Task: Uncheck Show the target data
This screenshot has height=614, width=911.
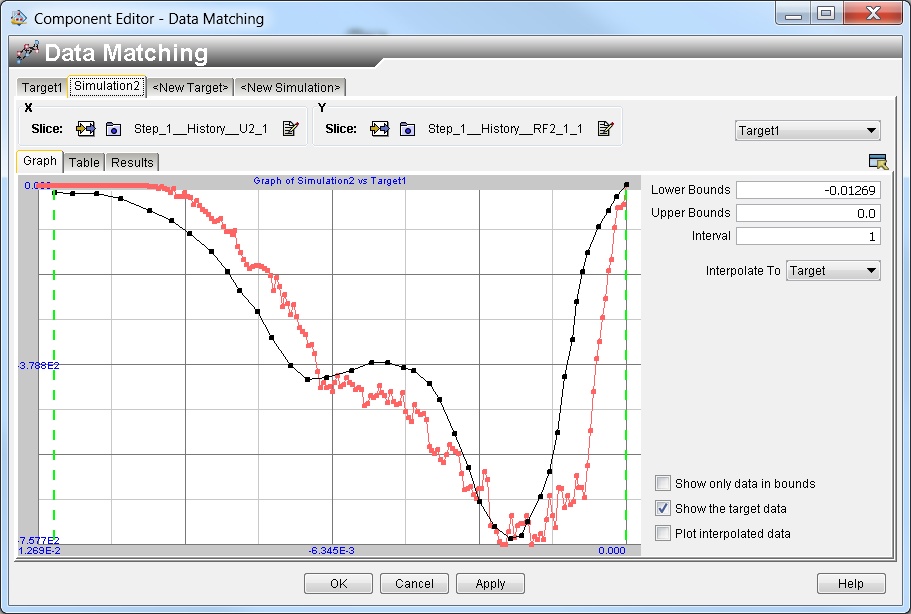Action: [663, 508]
